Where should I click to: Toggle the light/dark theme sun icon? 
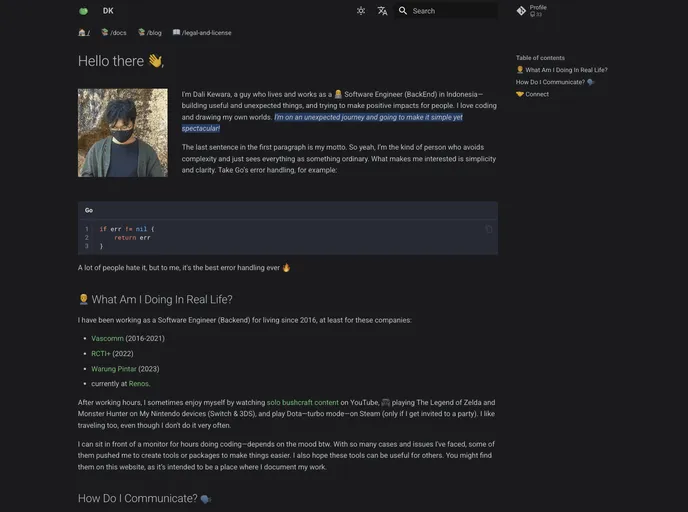361,11
